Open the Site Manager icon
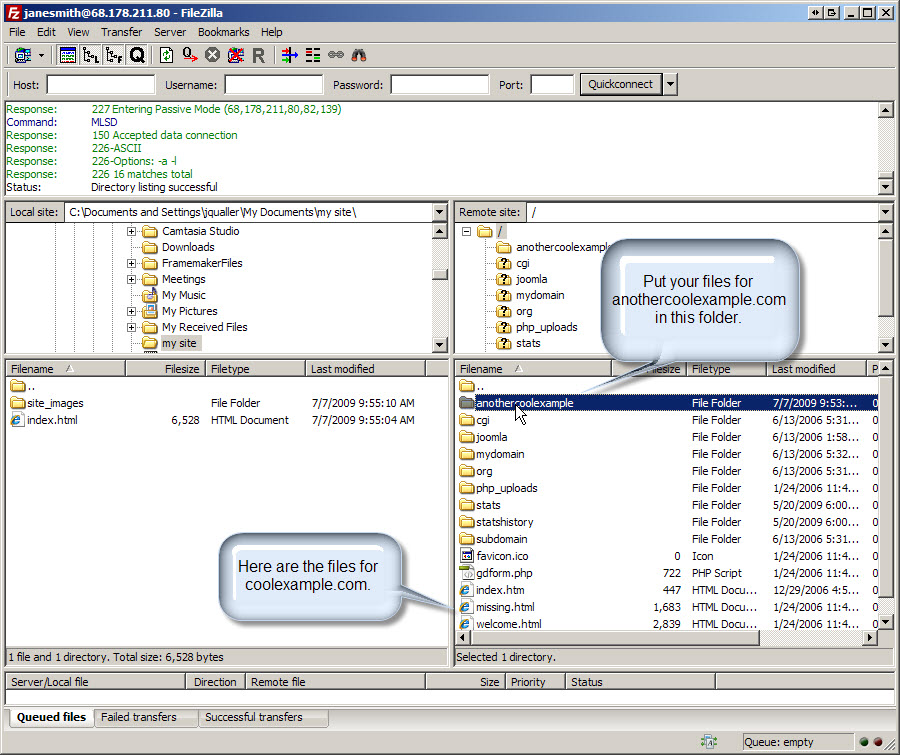The image size is (900, 755). click(x=23, y=55)
